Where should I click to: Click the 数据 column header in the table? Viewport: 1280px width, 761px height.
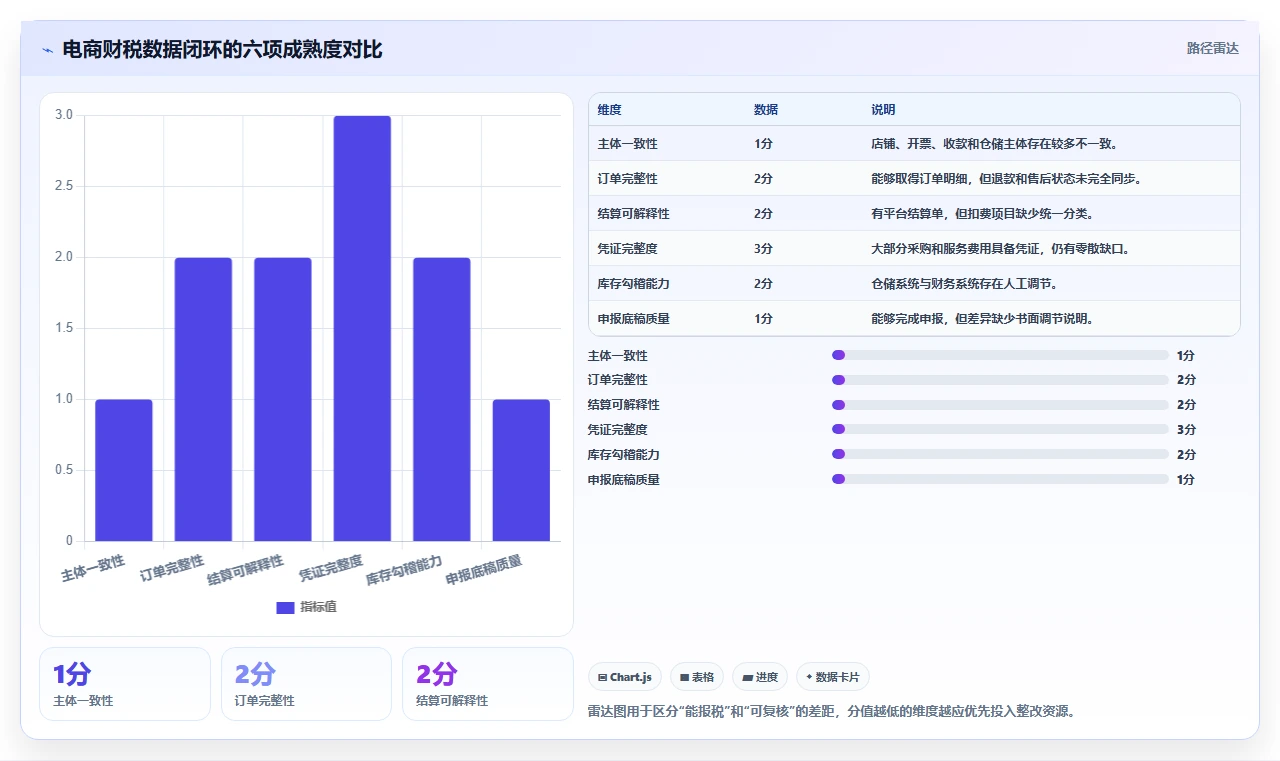[x=766, y=110]
